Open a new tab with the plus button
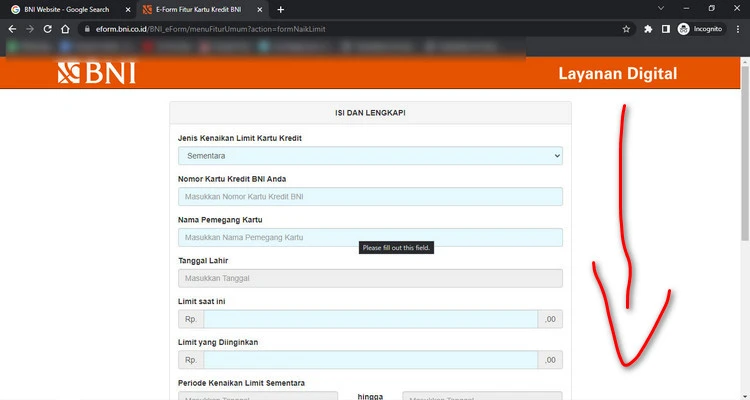The image size is (750, 400). coord(280,10)
